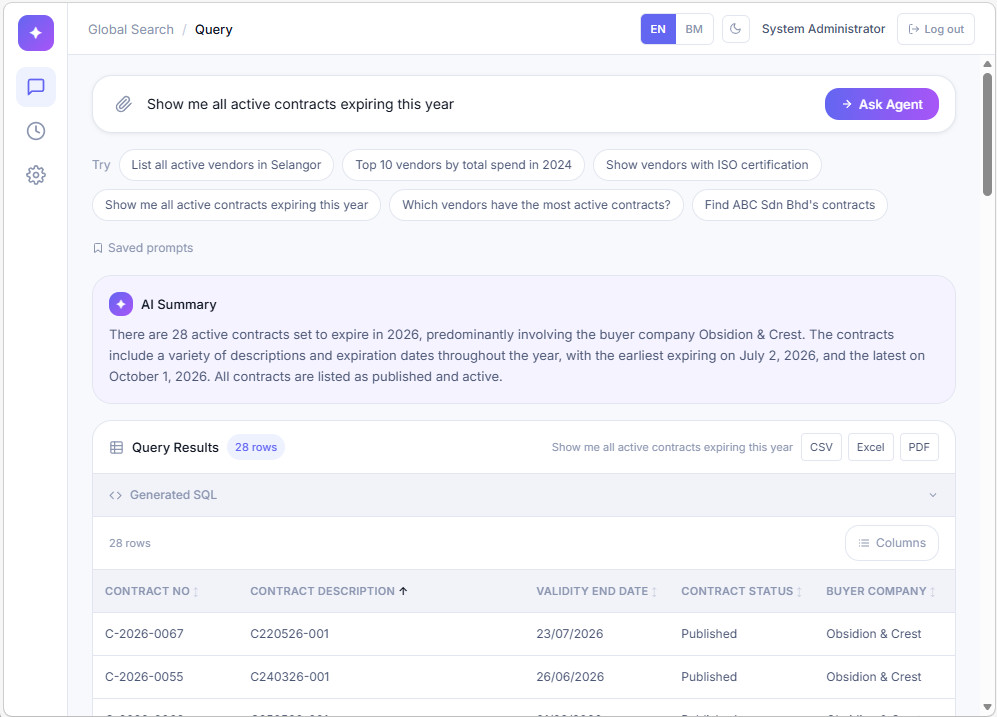Click Obsidion & Crest in C-2026-0055 row

point(874,677)
